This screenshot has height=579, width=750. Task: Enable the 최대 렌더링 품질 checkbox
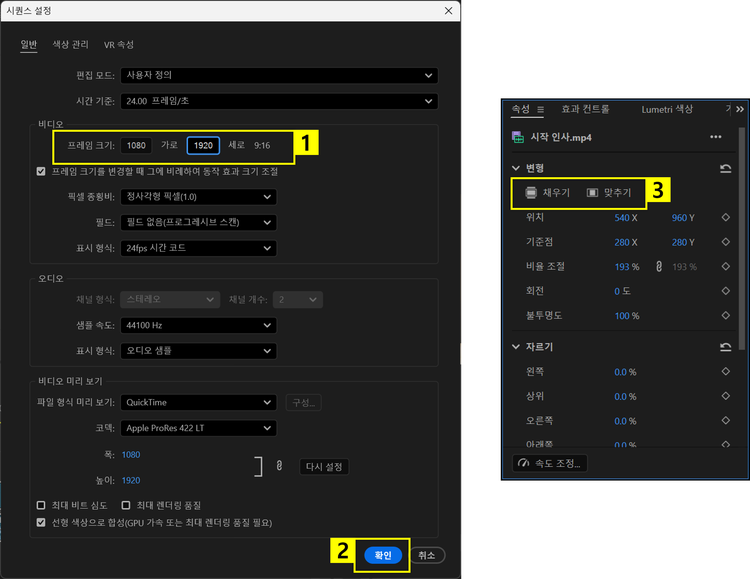[x=126, y=505]
